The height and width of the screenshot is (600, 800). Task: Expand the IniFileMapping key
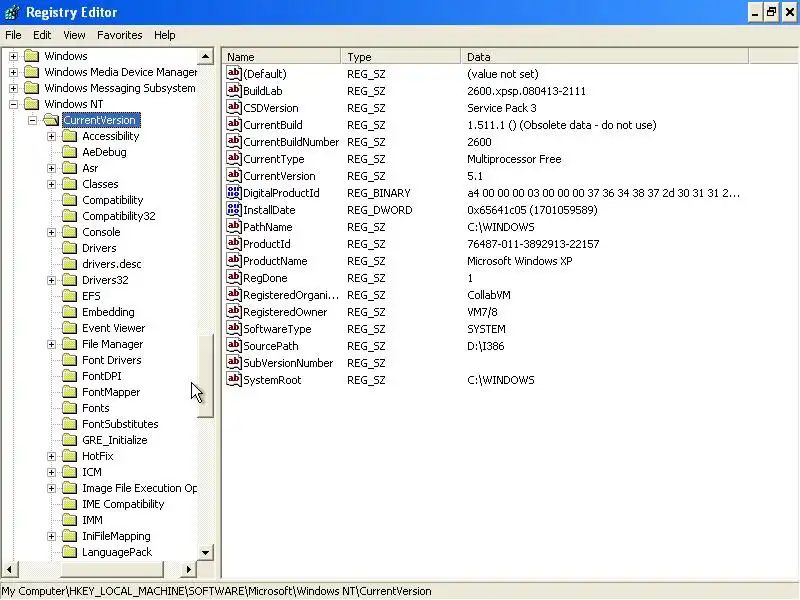pos(52,536)
